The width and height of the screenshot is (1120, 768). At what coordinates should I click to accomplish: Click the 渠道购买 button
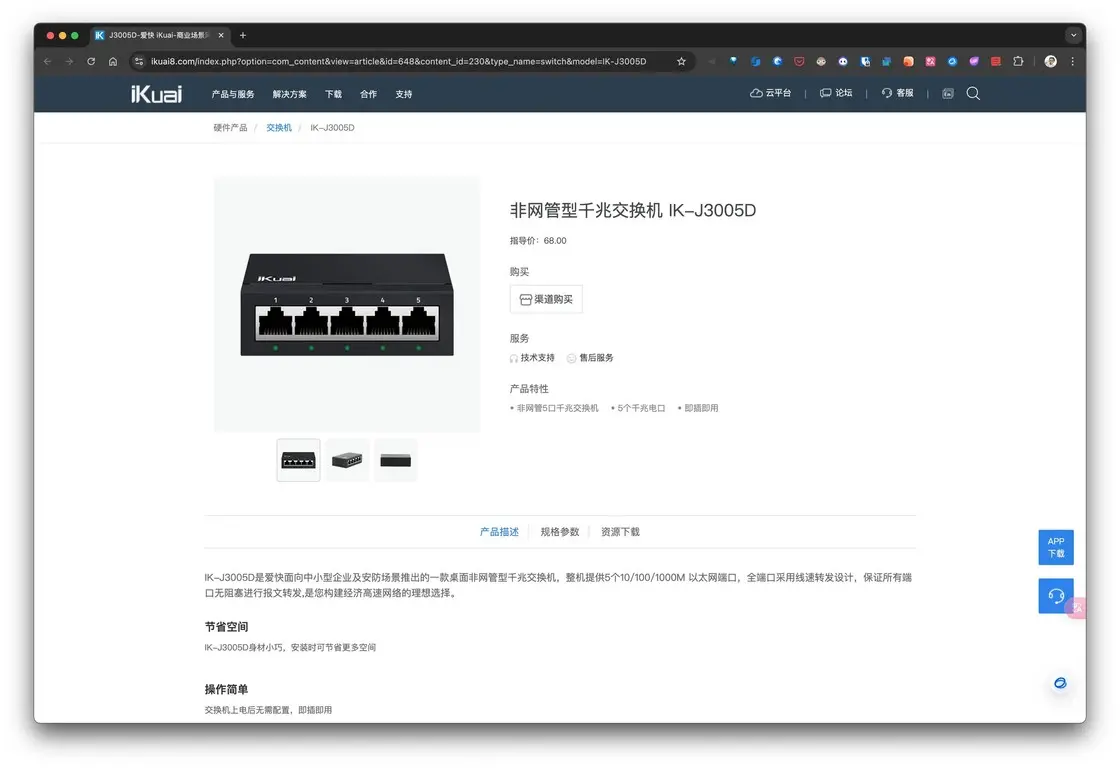[x=546, y=299]
